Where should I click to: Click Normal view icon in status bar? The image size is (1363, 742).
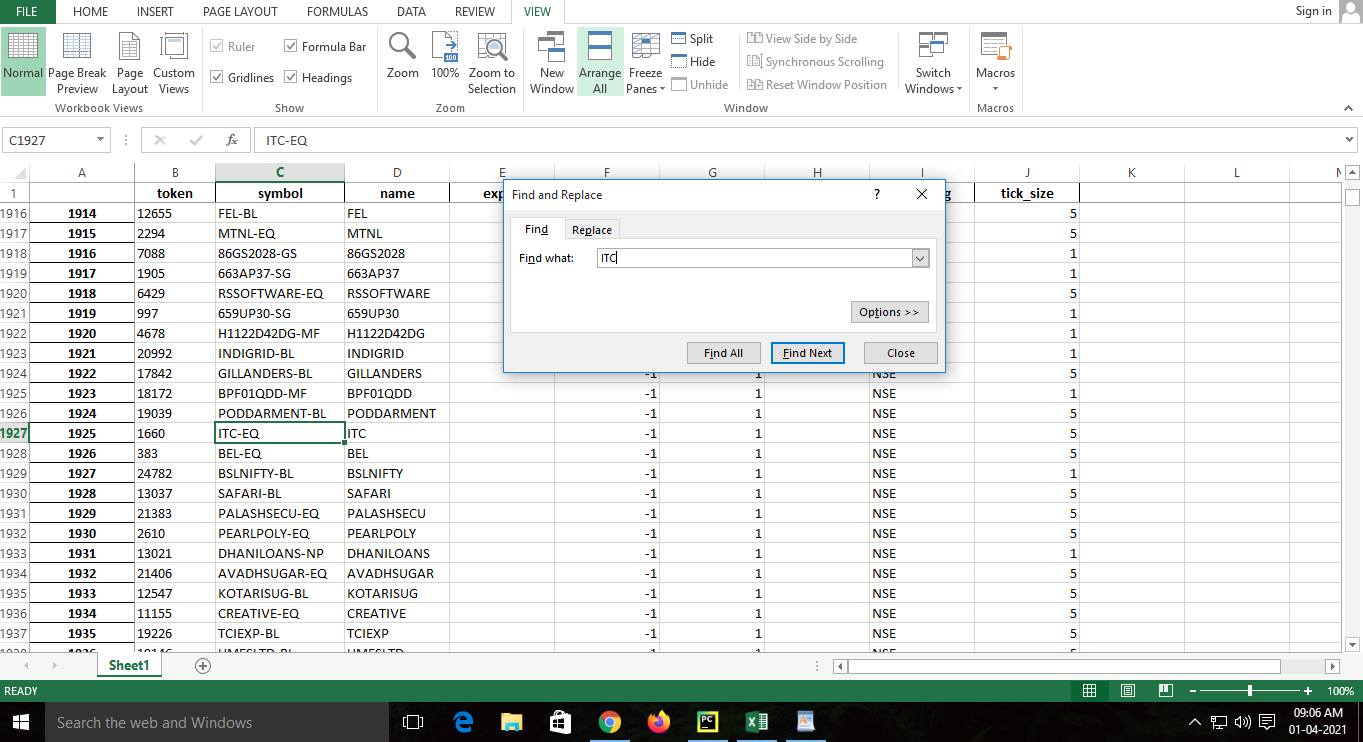point(1090,691)
